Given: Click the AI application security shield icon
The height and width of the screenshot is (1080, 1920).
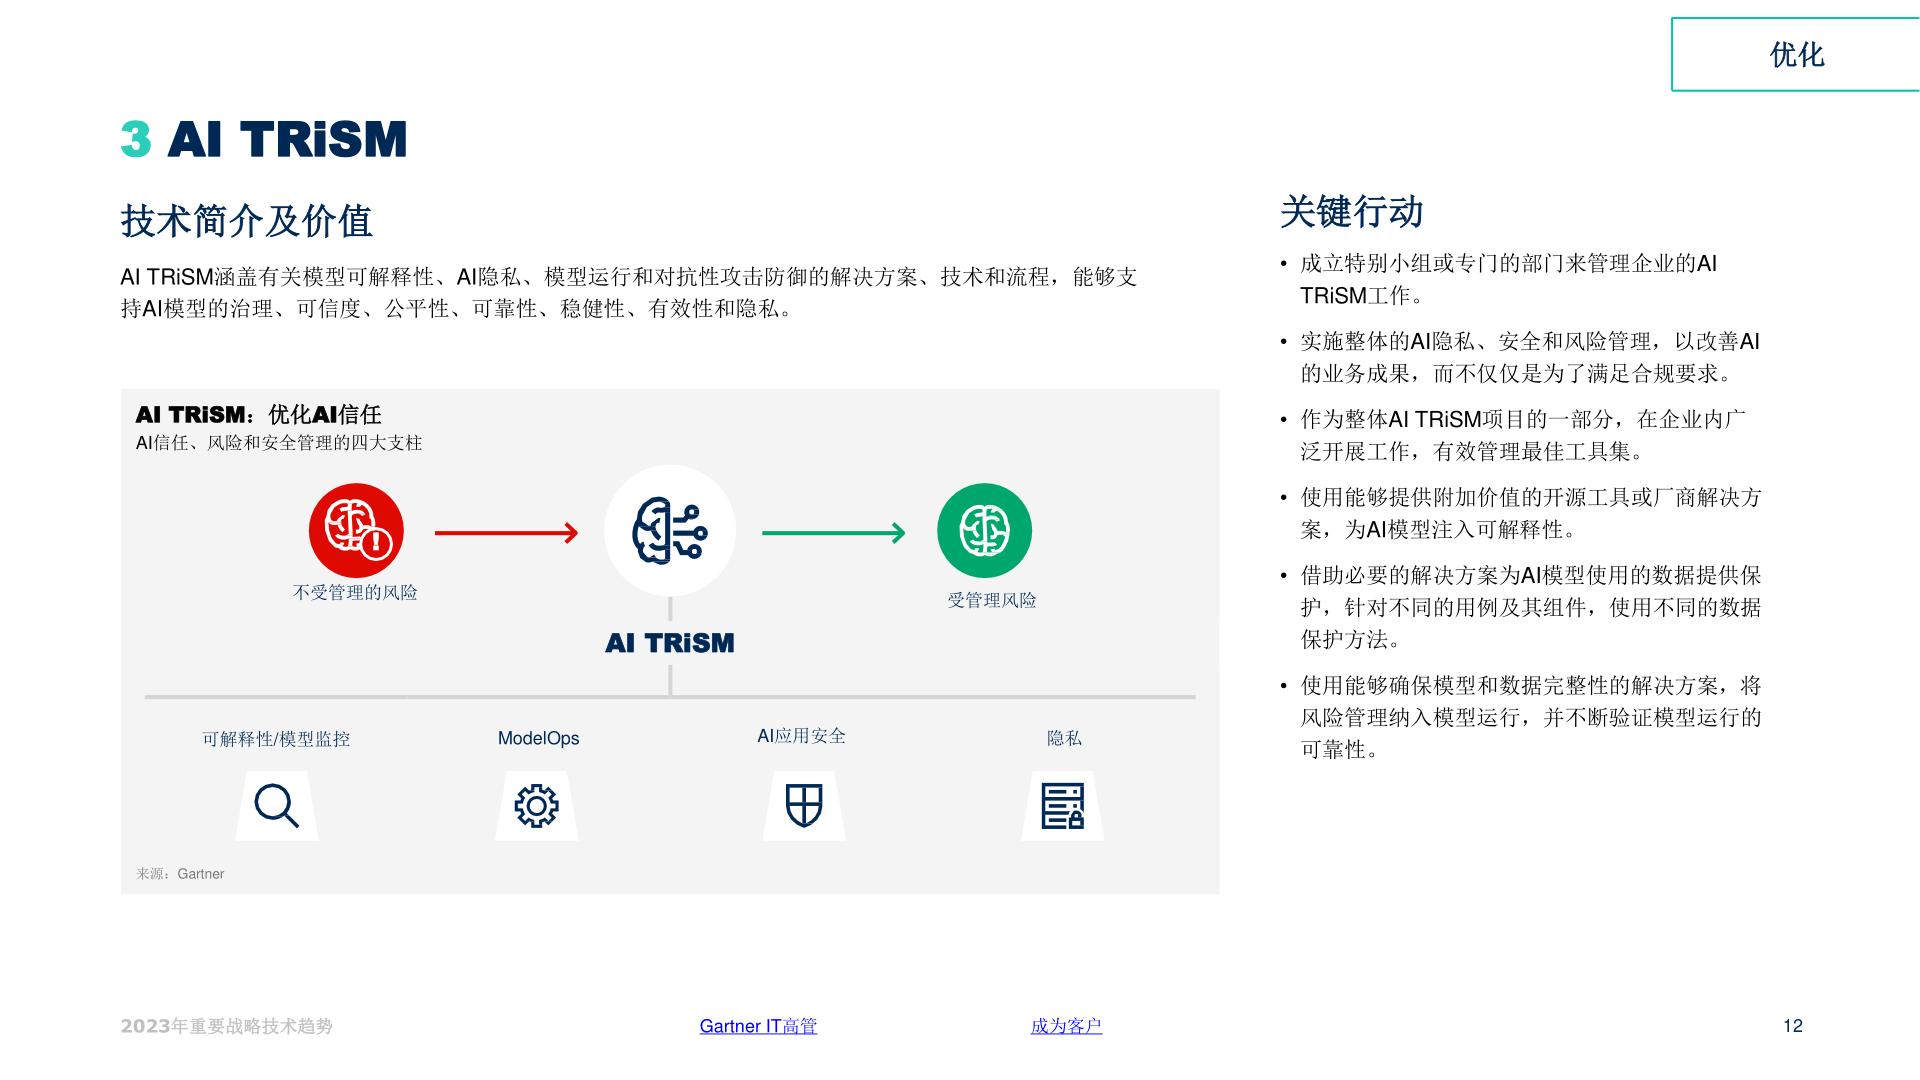Looking at the screenshot, I should point(804,806).
